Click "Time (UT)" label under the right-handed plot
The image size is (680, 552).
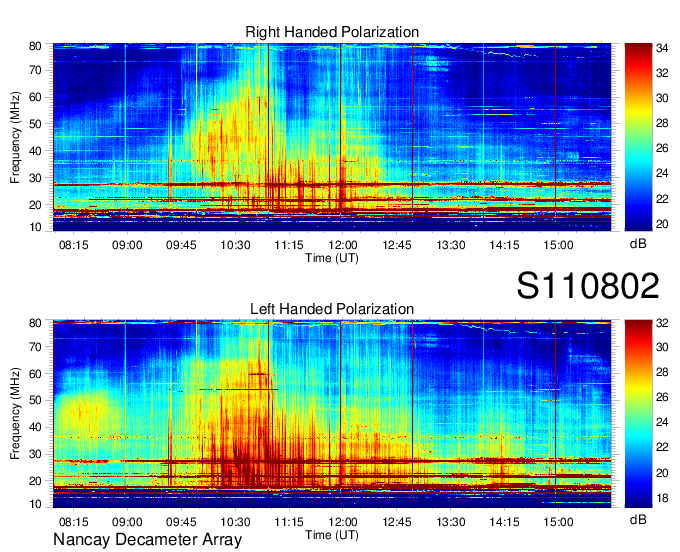[332, 258]
